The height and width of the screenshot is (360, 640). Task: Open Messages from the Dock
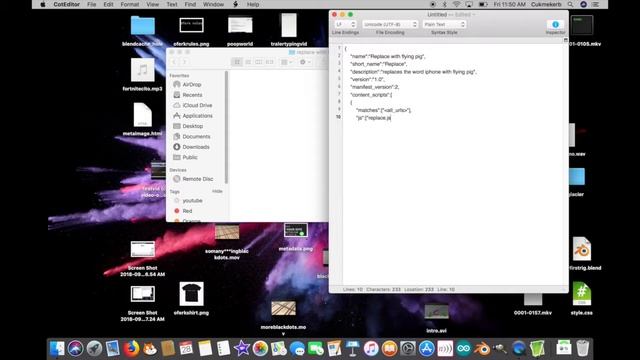297,348
